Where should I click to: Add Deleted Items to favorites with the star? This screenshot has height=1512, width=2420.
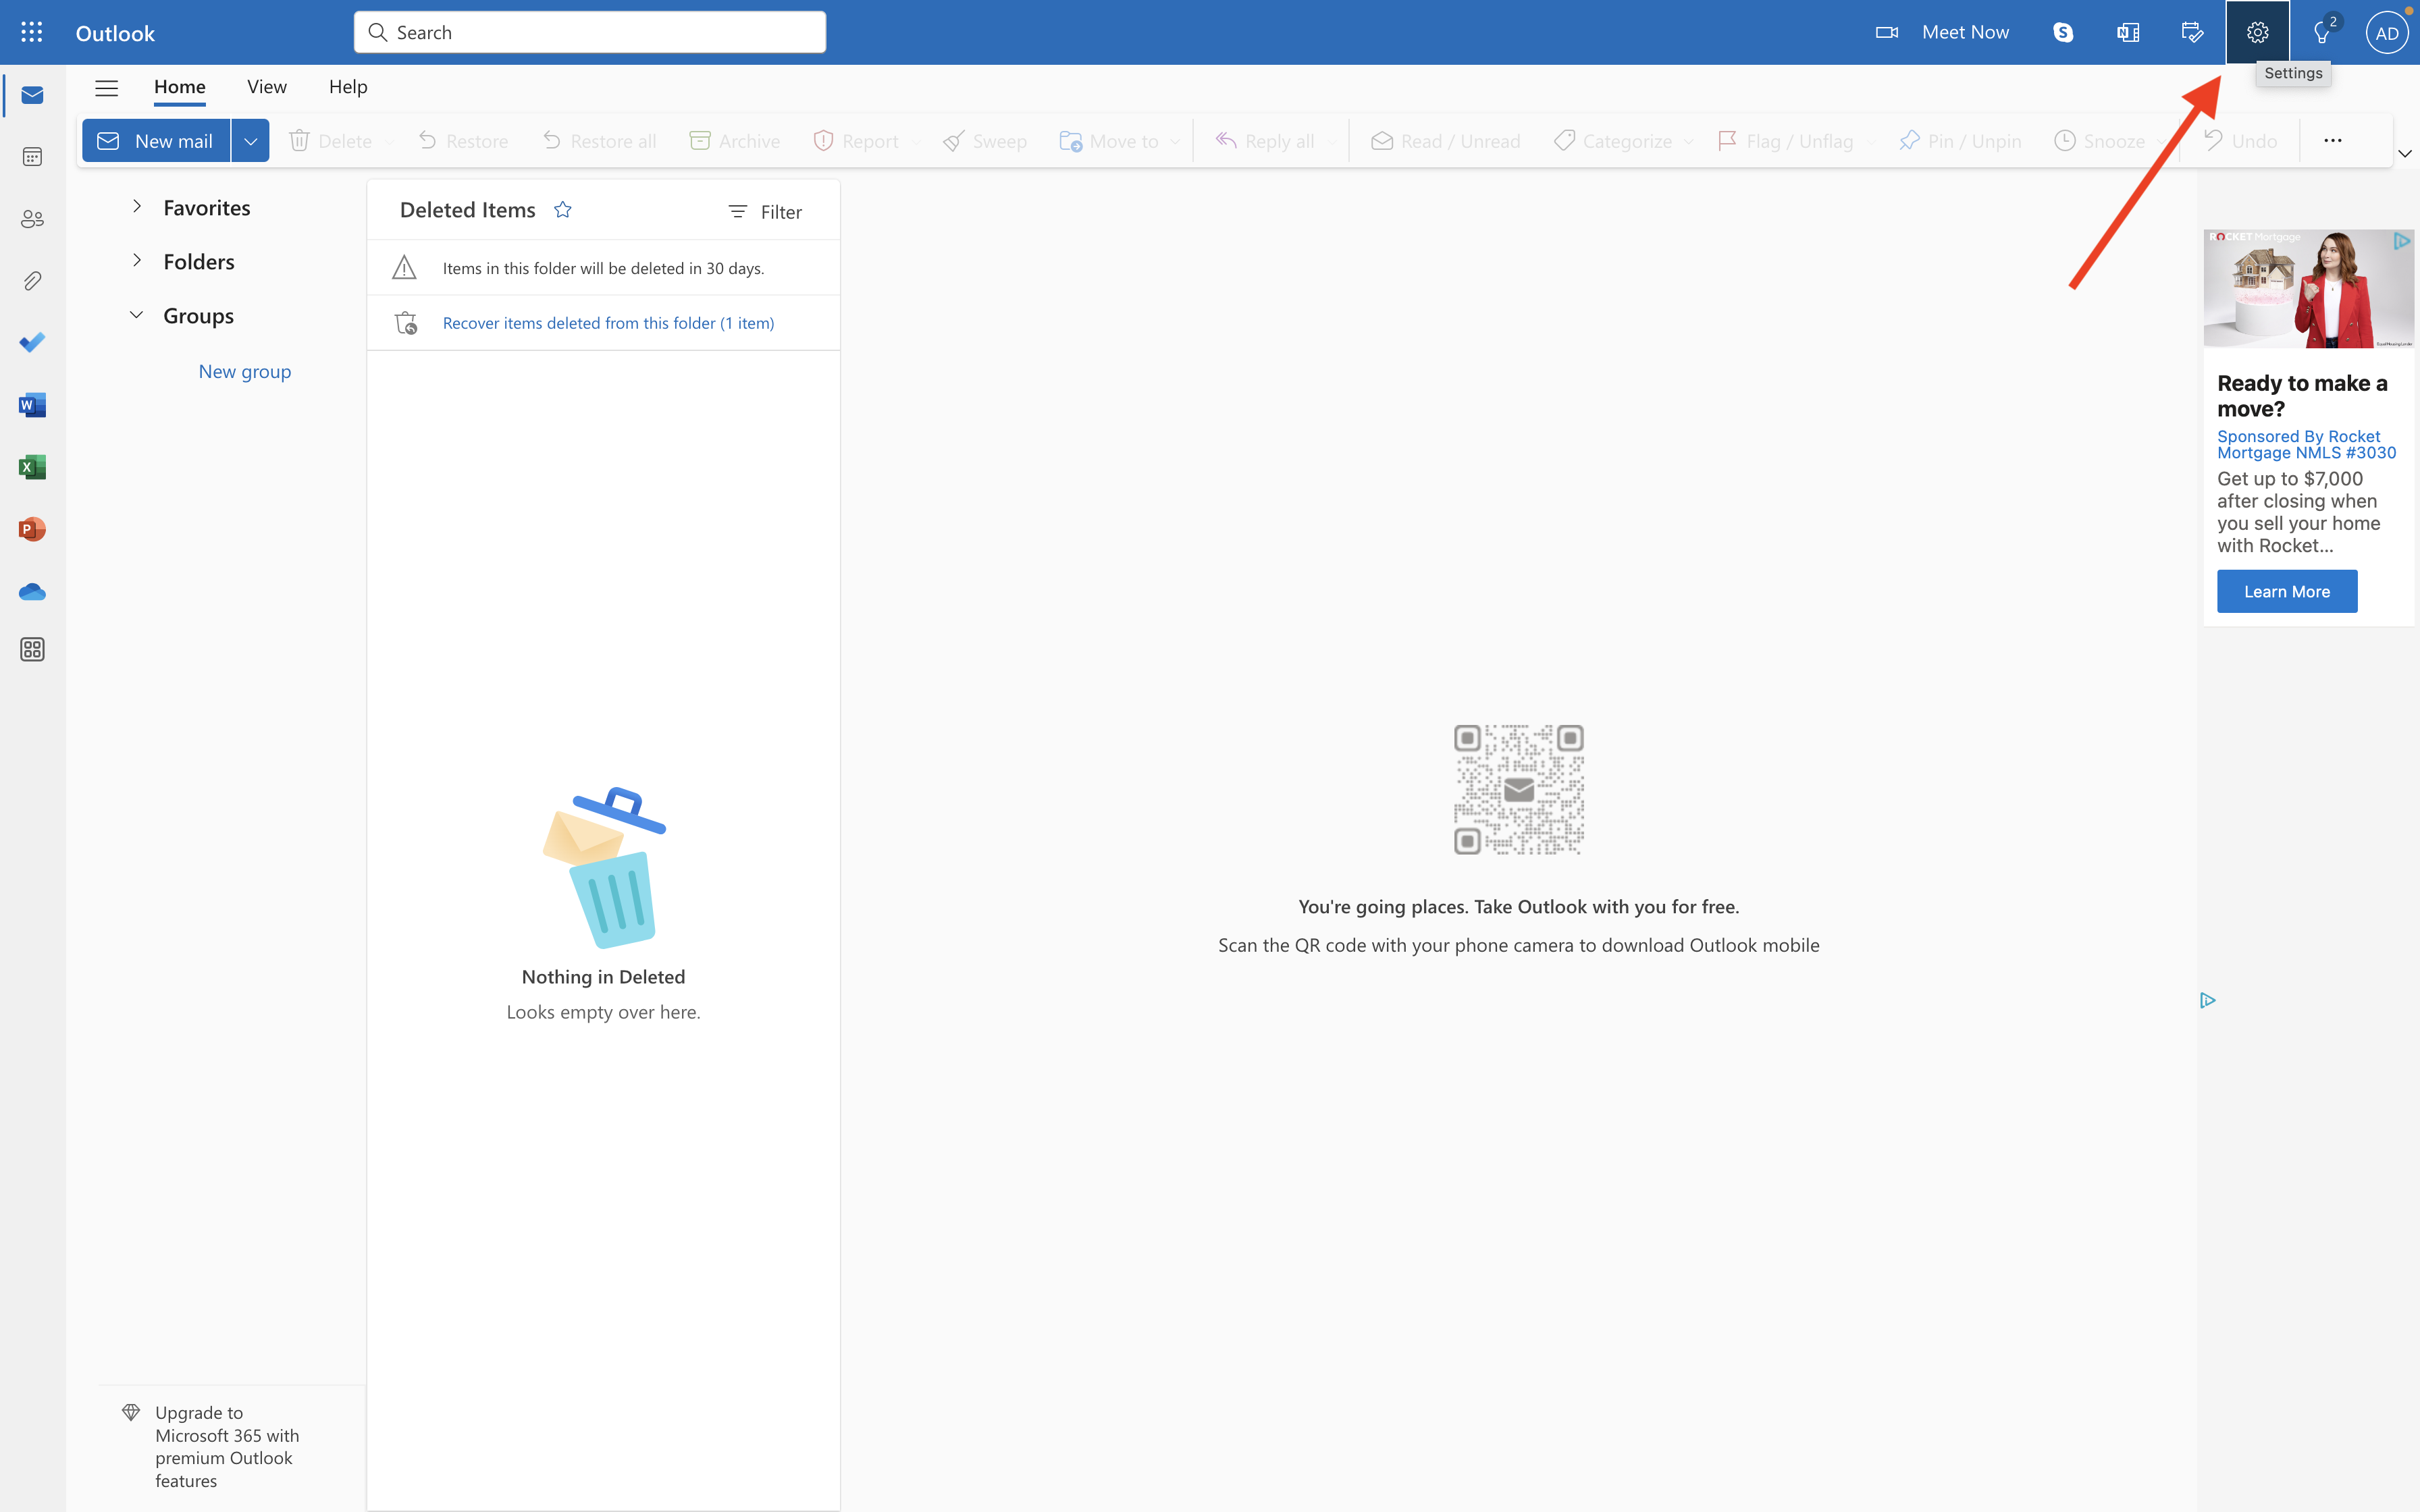tap(563, 210)
